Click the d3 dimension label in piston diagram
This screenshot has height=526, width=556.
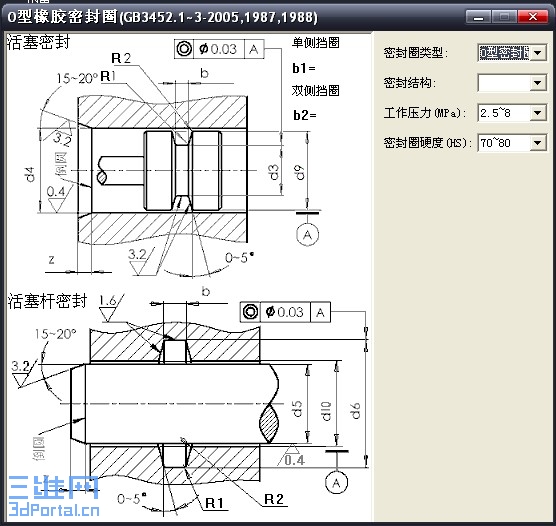[274, 172]
